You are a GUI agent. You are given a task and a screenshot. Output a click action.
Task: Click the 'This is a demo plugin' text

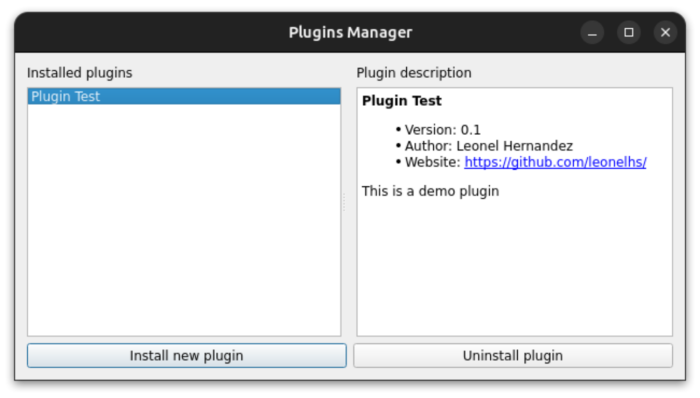click(x=430, y=191)
